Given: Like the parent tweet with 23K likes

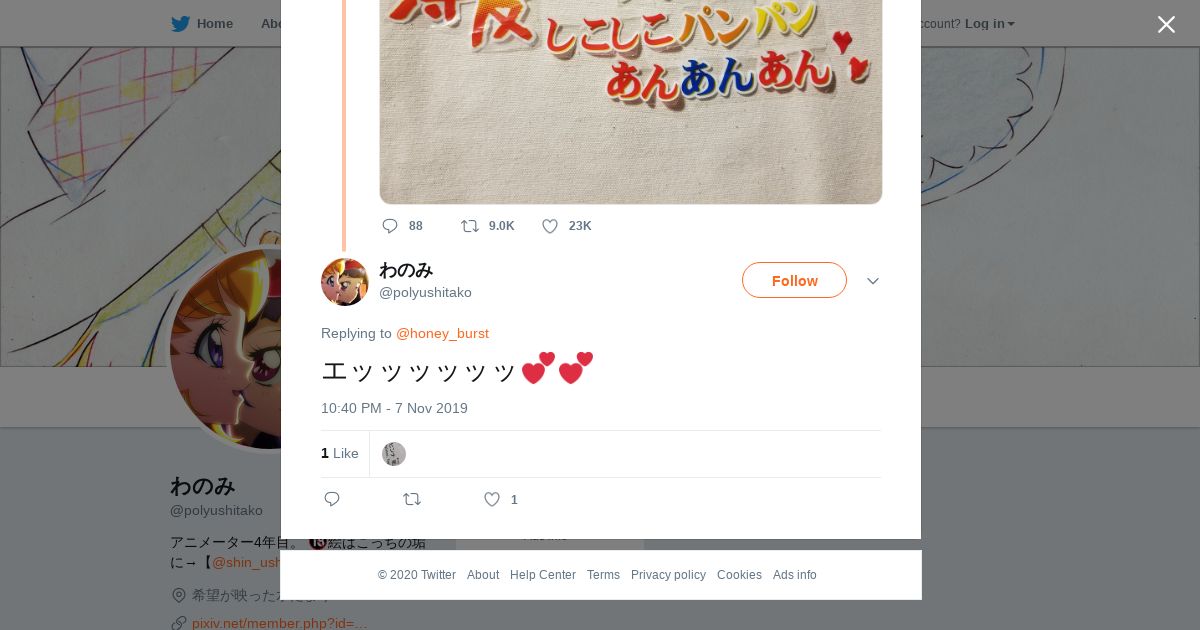Looking at the screenshot, I should 550,226.
